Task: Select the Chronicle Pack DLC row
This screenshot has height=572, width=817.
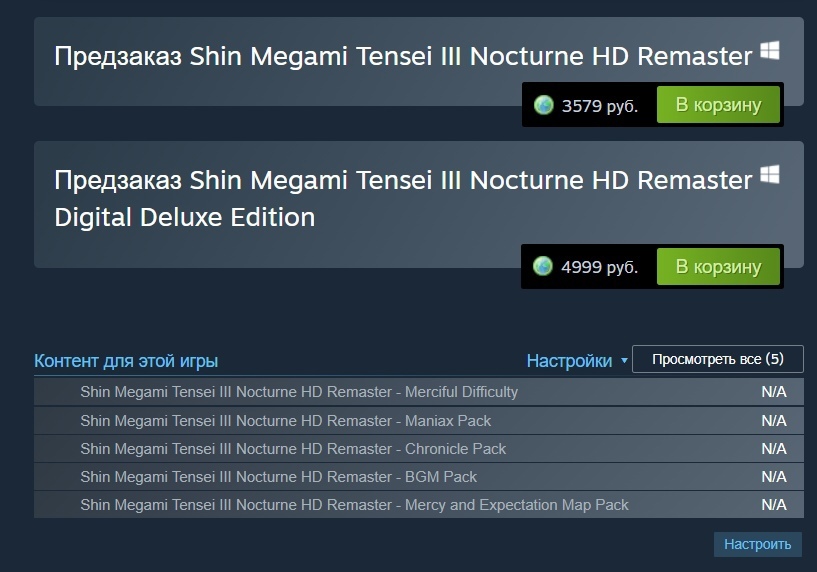Action: (293, 449)
